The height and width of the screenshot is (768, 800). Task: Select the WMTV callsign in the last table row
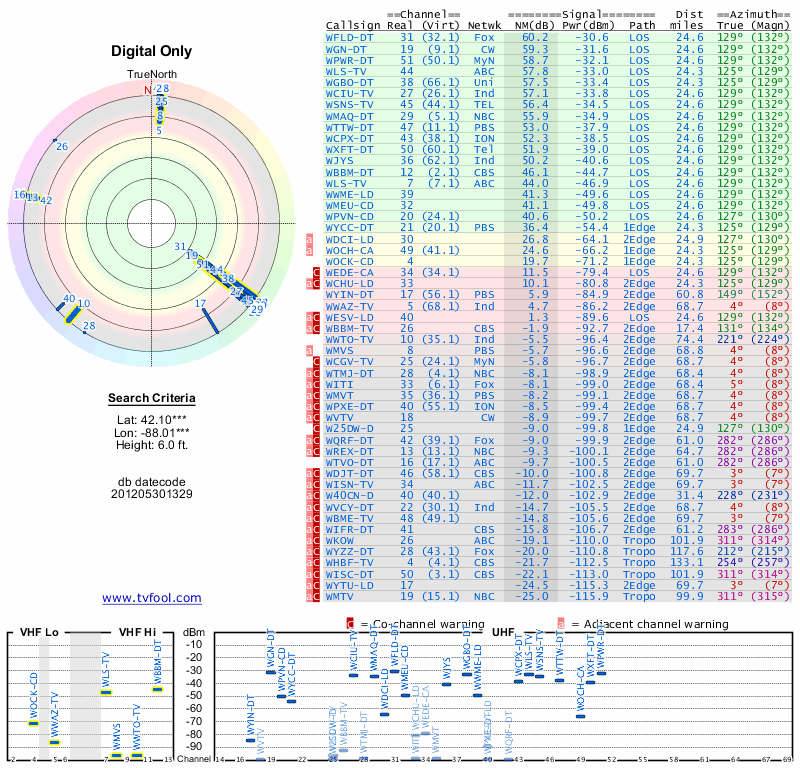(339, 596)
